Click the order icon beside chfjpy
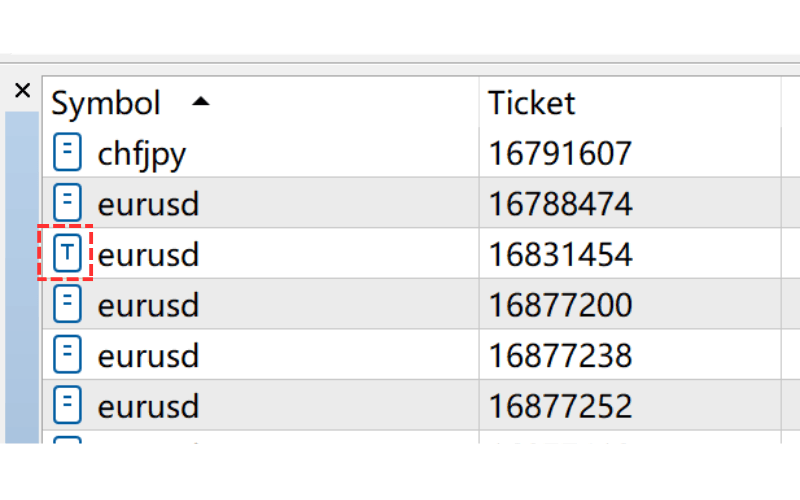 point(66,153)
